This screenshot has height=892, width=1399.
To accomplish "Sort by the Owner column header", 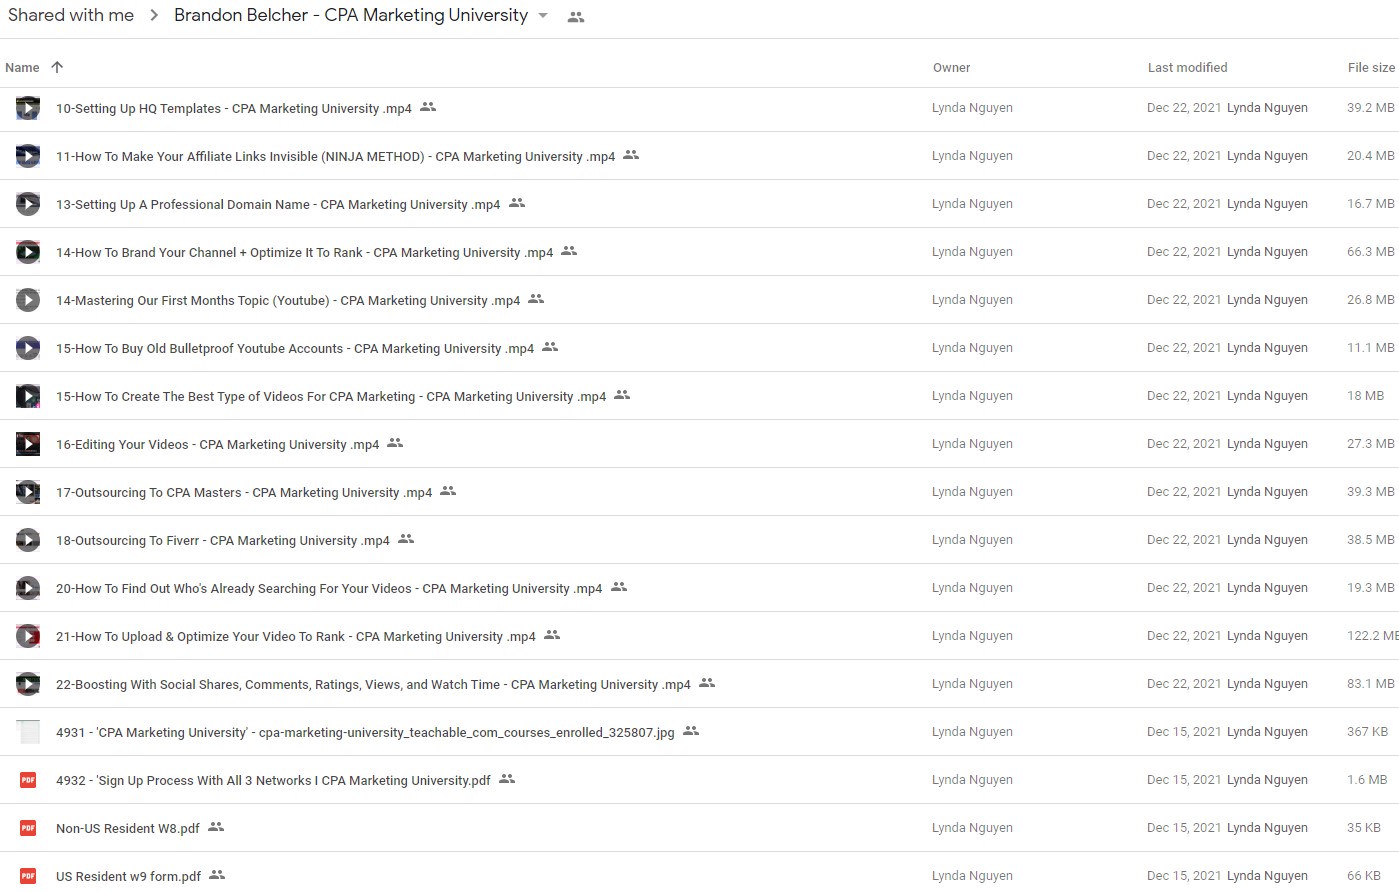I will (x=951, y=68).
